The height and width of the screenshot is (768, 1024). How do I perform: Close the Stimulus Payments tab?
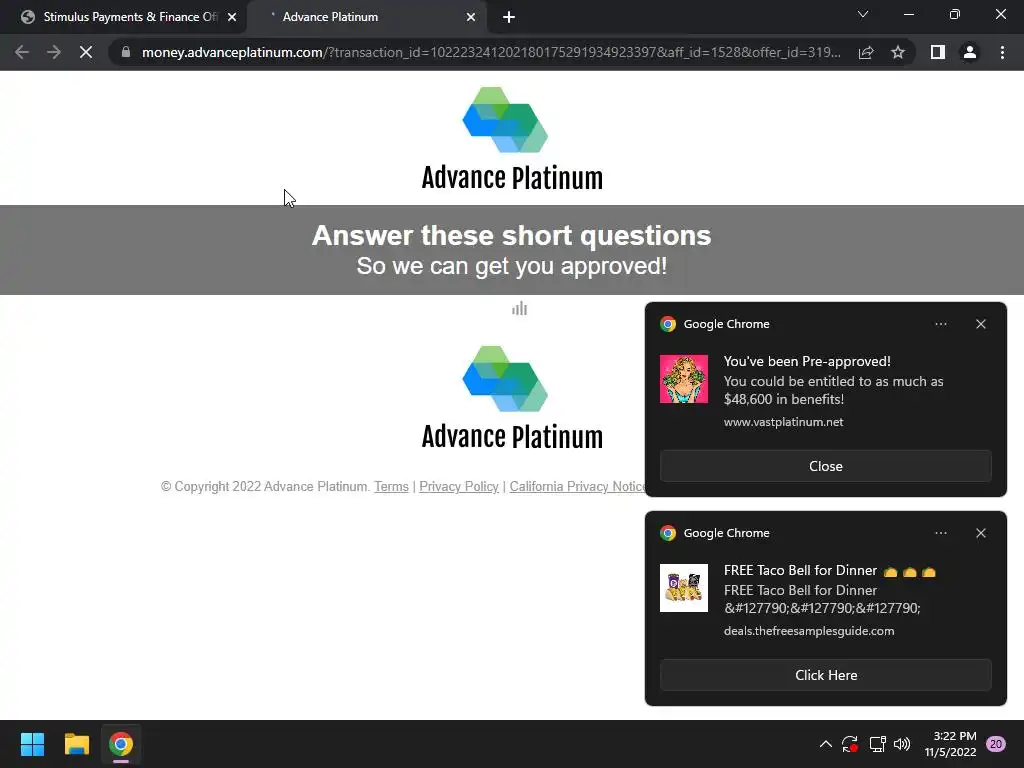[x=232, y=17]
